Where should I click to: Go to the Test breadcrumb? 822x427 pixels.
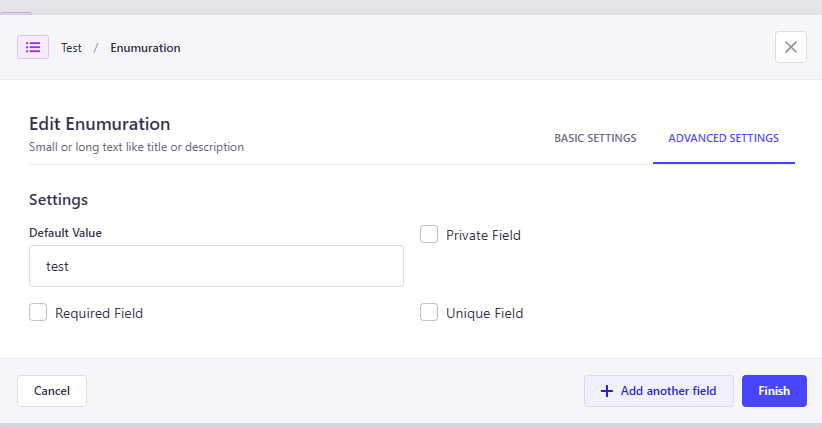pos(71,48)
